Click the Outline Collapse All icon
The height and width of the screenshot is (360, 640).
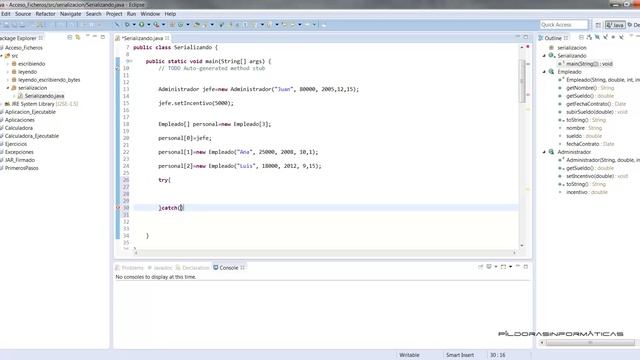pos(581,37)
